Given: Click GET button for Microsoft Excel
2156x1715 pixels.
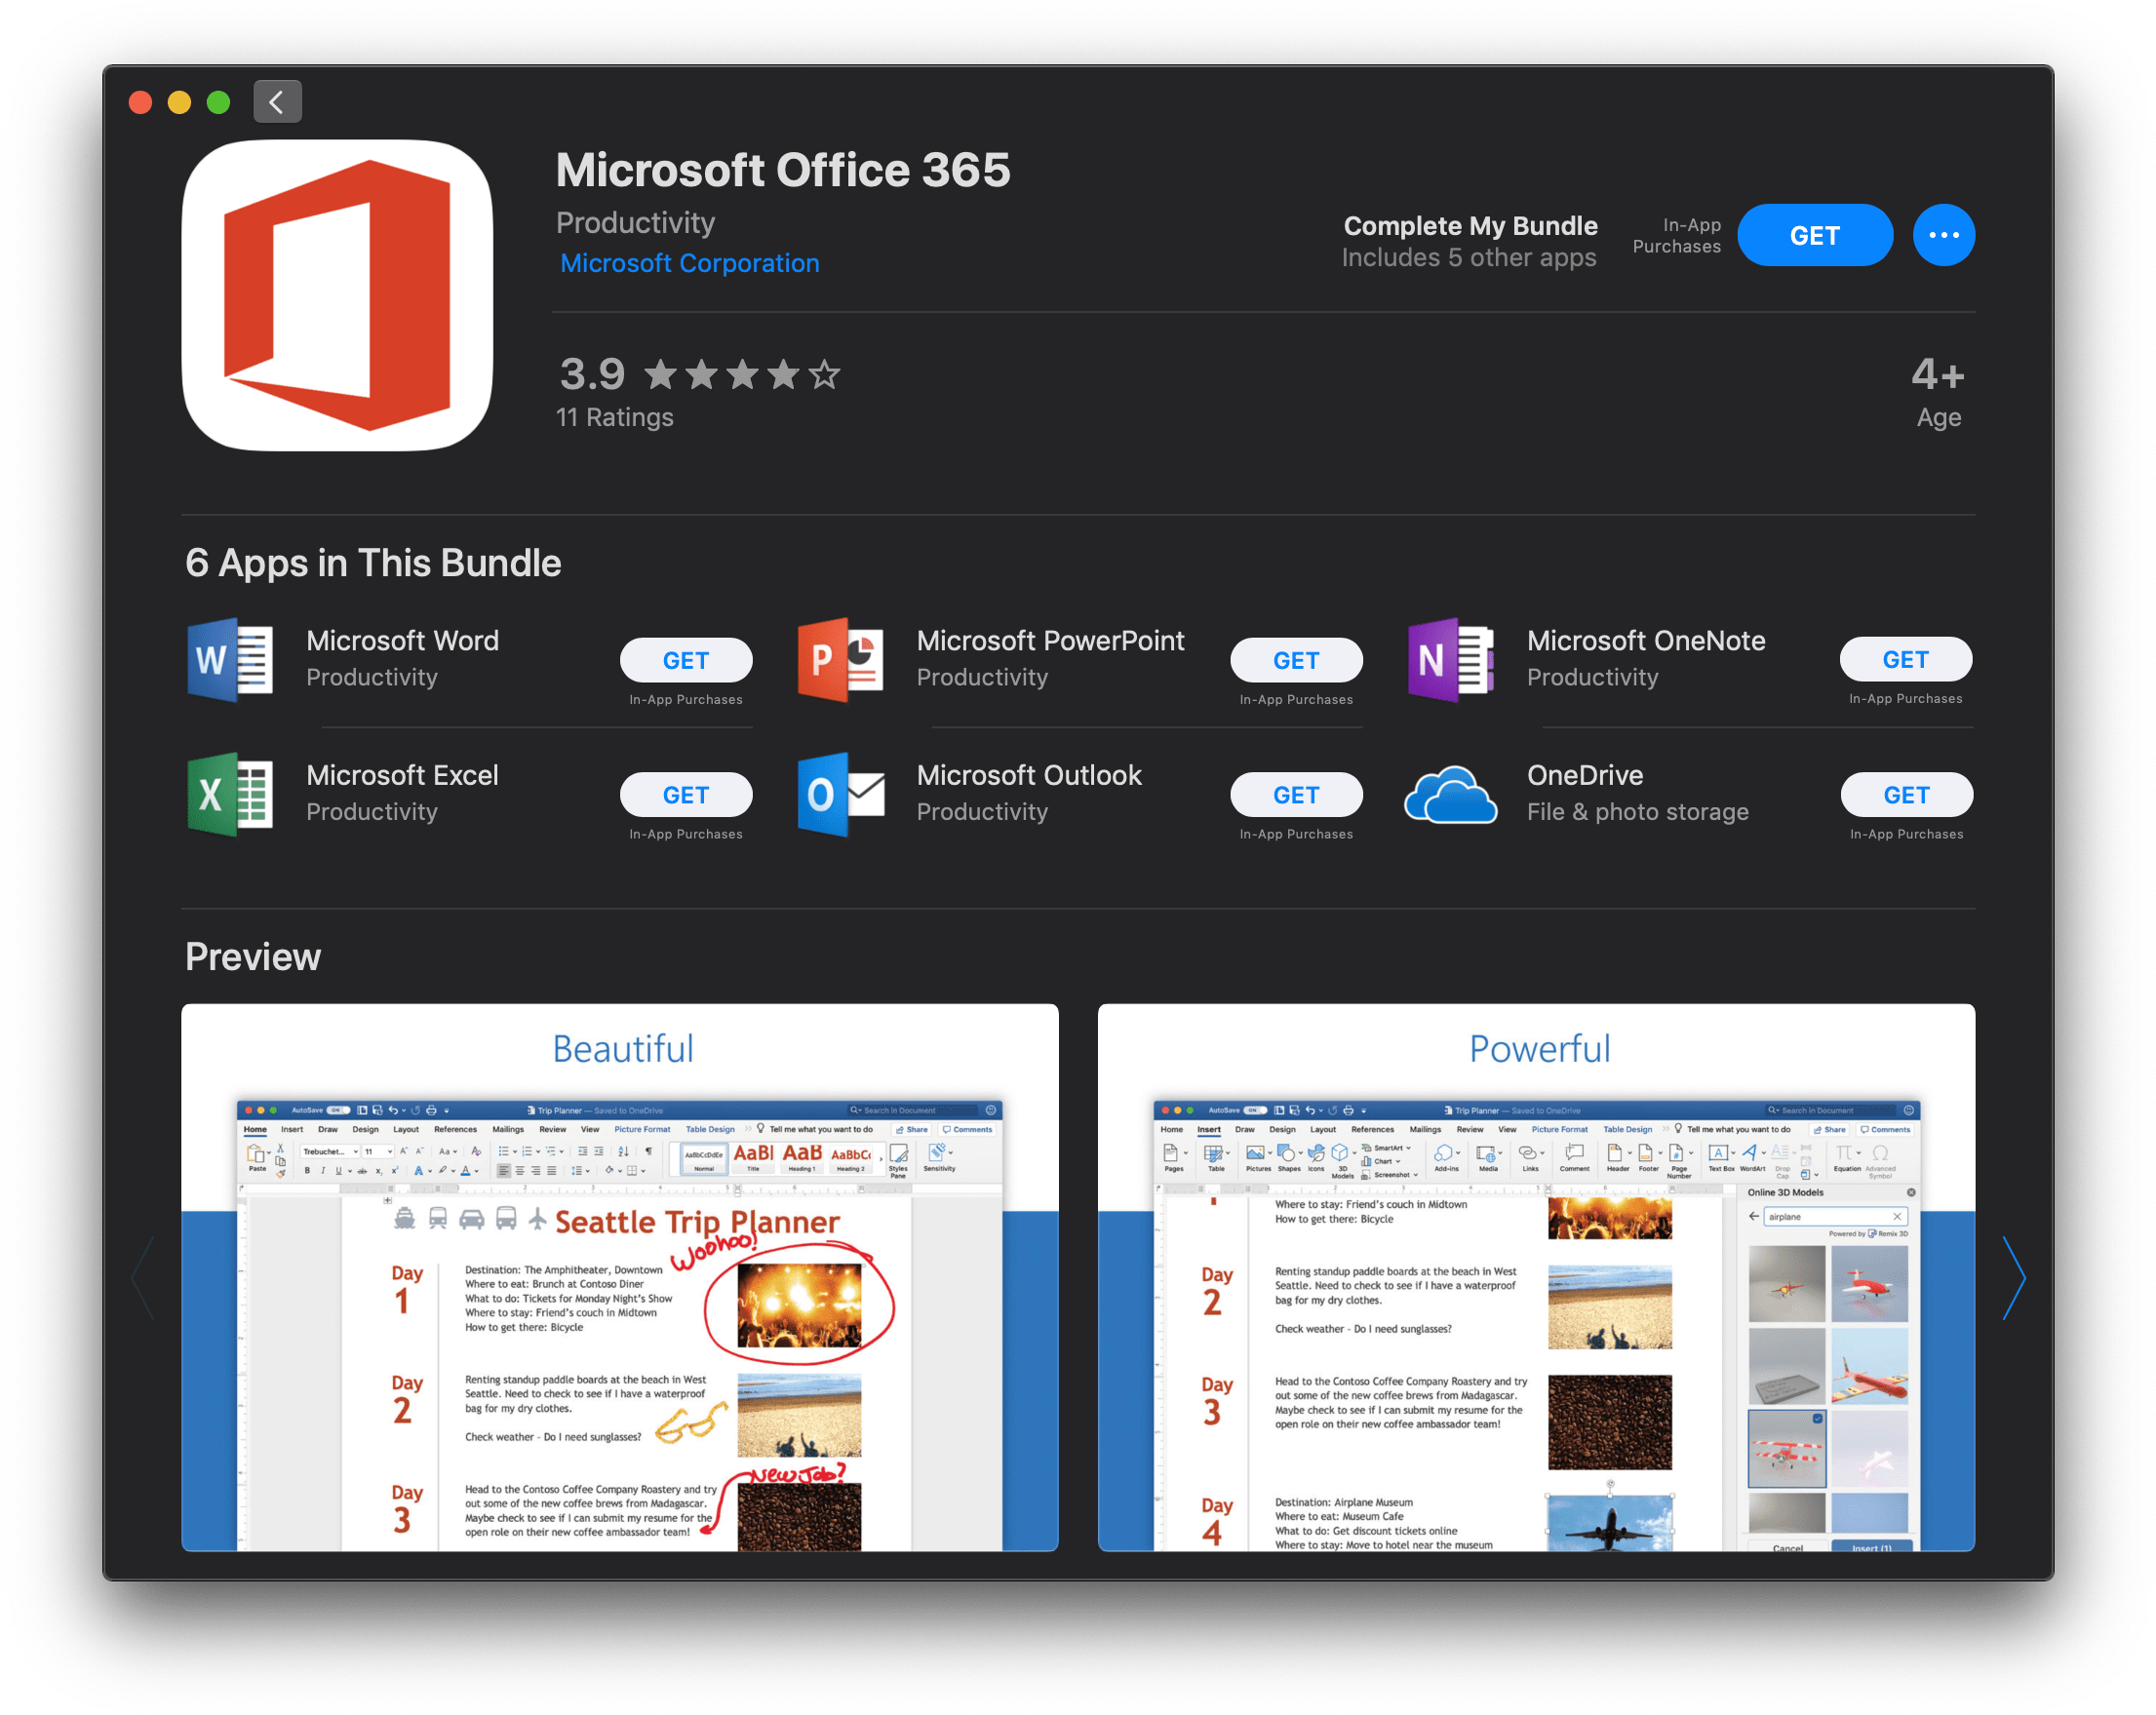Looking at the screenshot, I should point(685,795).
